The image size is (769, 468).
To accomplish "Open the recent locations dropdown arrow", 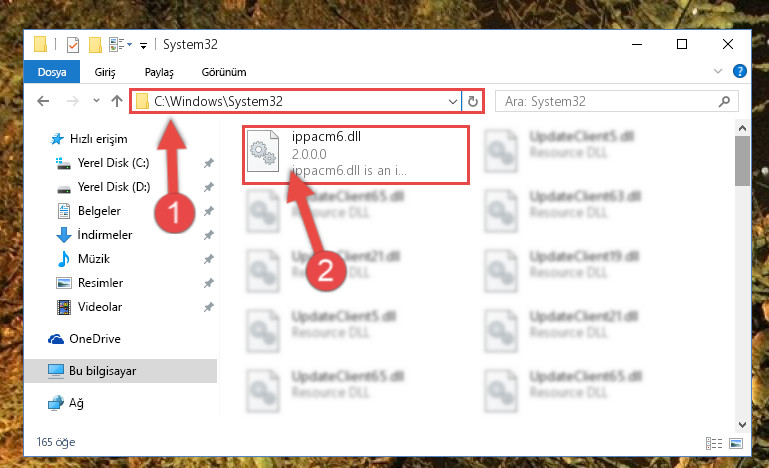I will click(x=96, y=101).
